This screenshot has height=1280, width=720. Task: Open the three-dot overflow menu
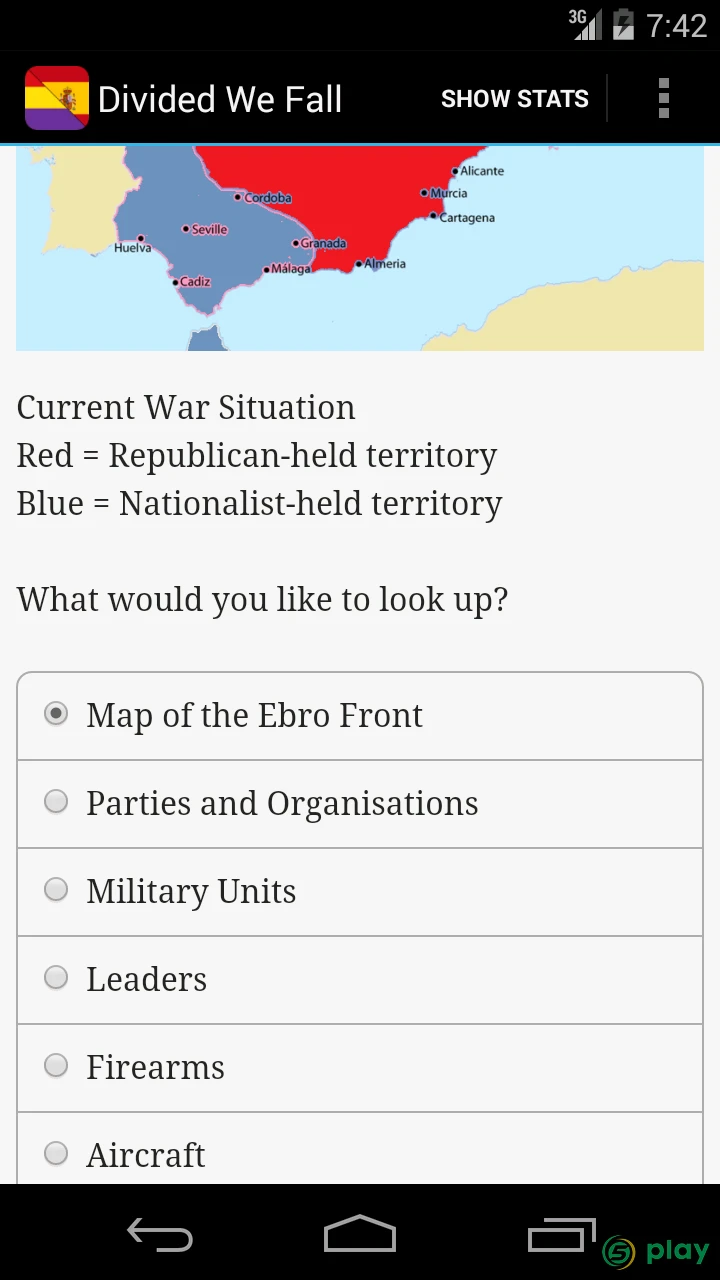point(663,98)
